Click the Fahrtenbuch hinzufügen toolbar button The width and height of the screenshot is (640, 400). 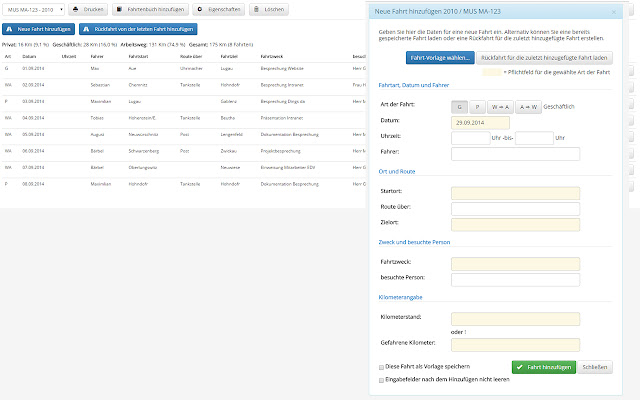150,9
